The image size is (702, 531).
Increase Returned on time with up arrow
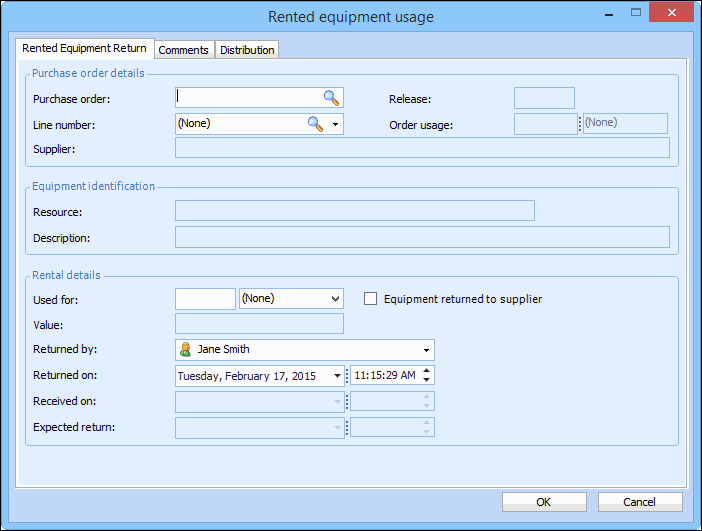[427, 371]
